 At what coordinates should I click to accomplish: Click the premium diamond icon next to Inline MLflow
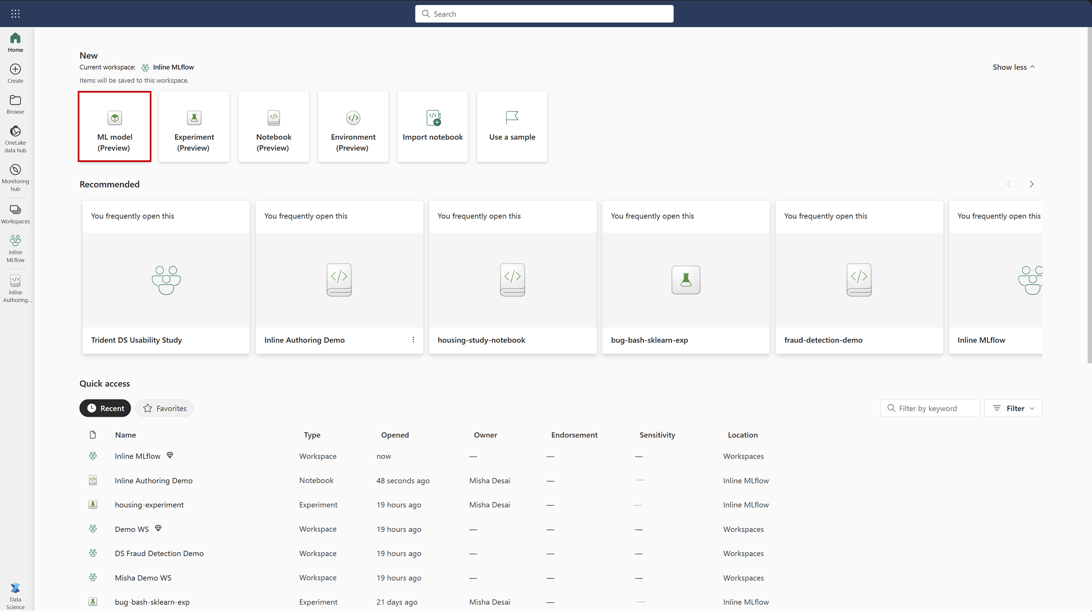tap(170, 455)
